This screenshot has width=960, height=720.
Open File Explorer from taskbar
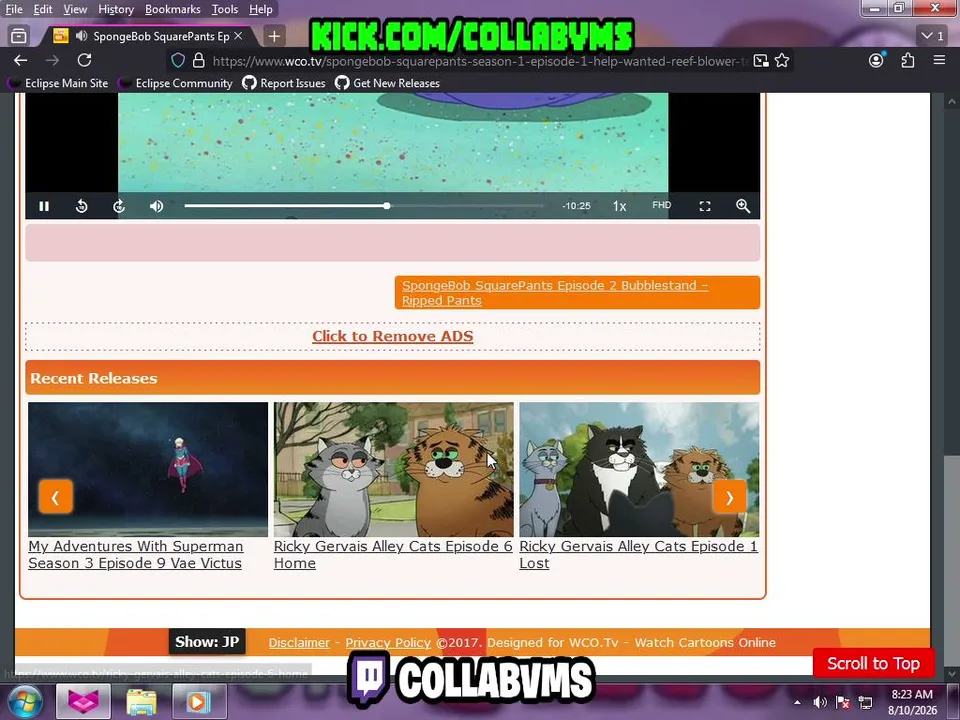click(x=141, y=701)
